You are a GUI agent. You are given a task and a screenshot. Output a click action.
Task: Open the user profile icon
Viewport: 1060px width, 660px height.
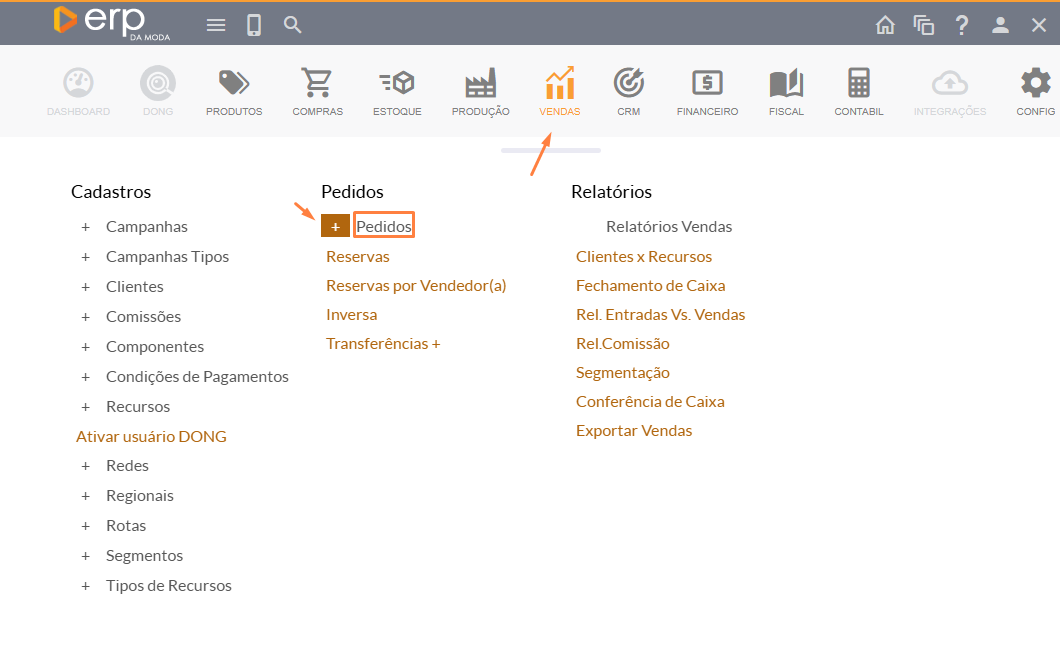[x=1000, y=25]
